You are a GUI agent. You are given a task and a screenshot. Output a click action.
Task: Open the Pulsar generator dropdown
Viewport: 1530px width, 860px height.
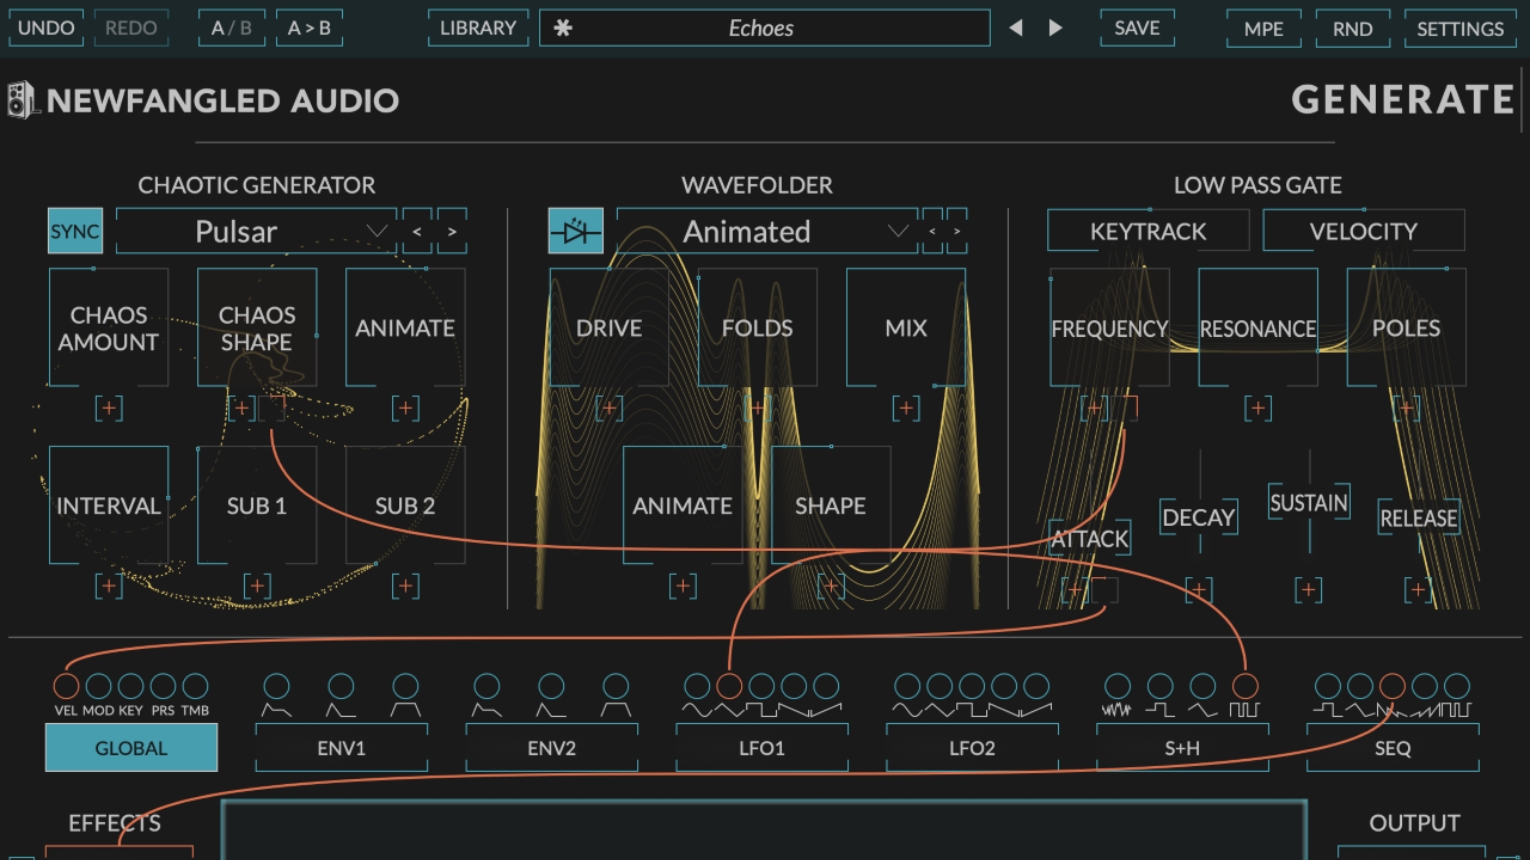click(376, 231)
